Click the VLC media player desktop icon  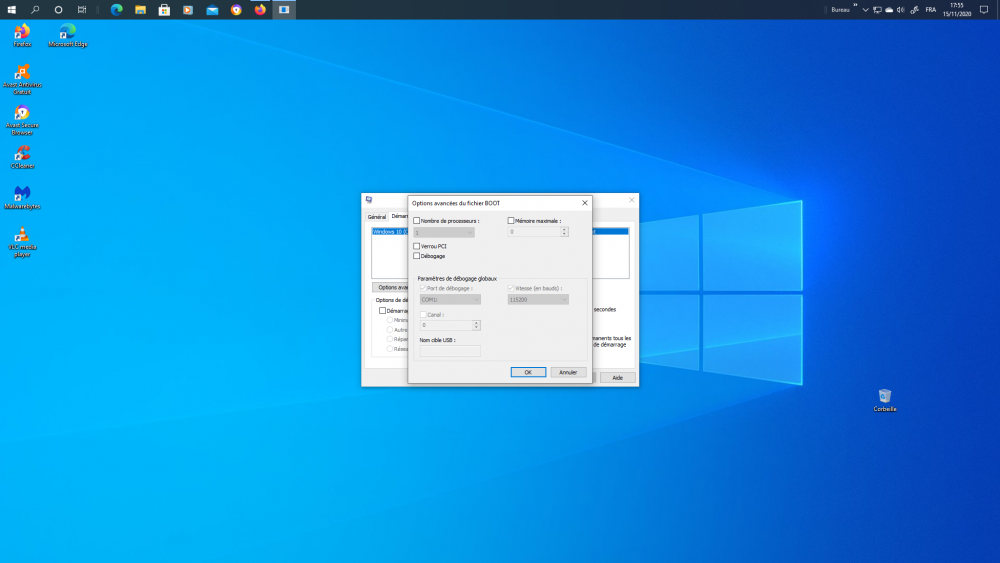coord(21,234)
